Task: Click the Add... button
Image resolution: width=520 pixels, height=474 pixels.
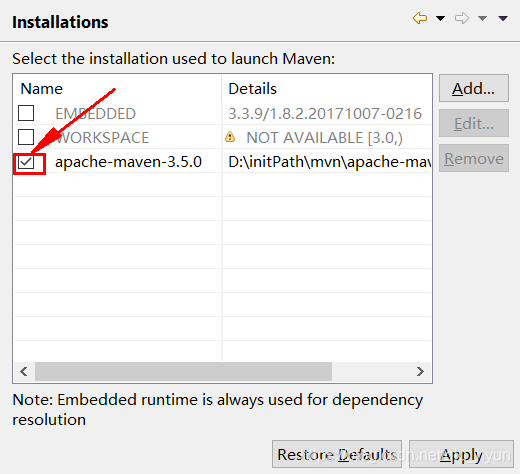Action: (x=474, y=88)
